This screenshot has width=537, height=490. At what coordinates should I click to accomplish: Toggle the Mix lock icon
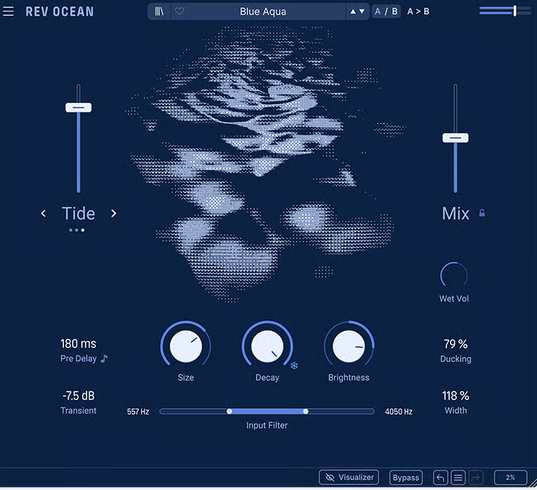click(x=482, y=213)
